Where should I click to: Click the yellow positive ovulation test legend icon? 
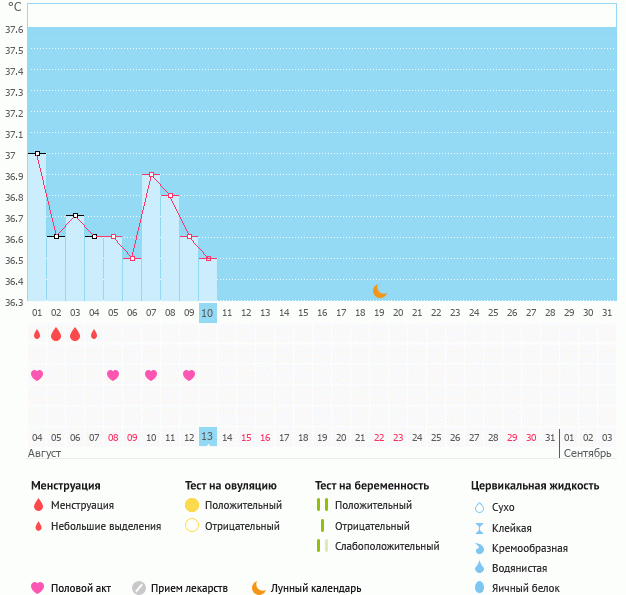(193, 505)
